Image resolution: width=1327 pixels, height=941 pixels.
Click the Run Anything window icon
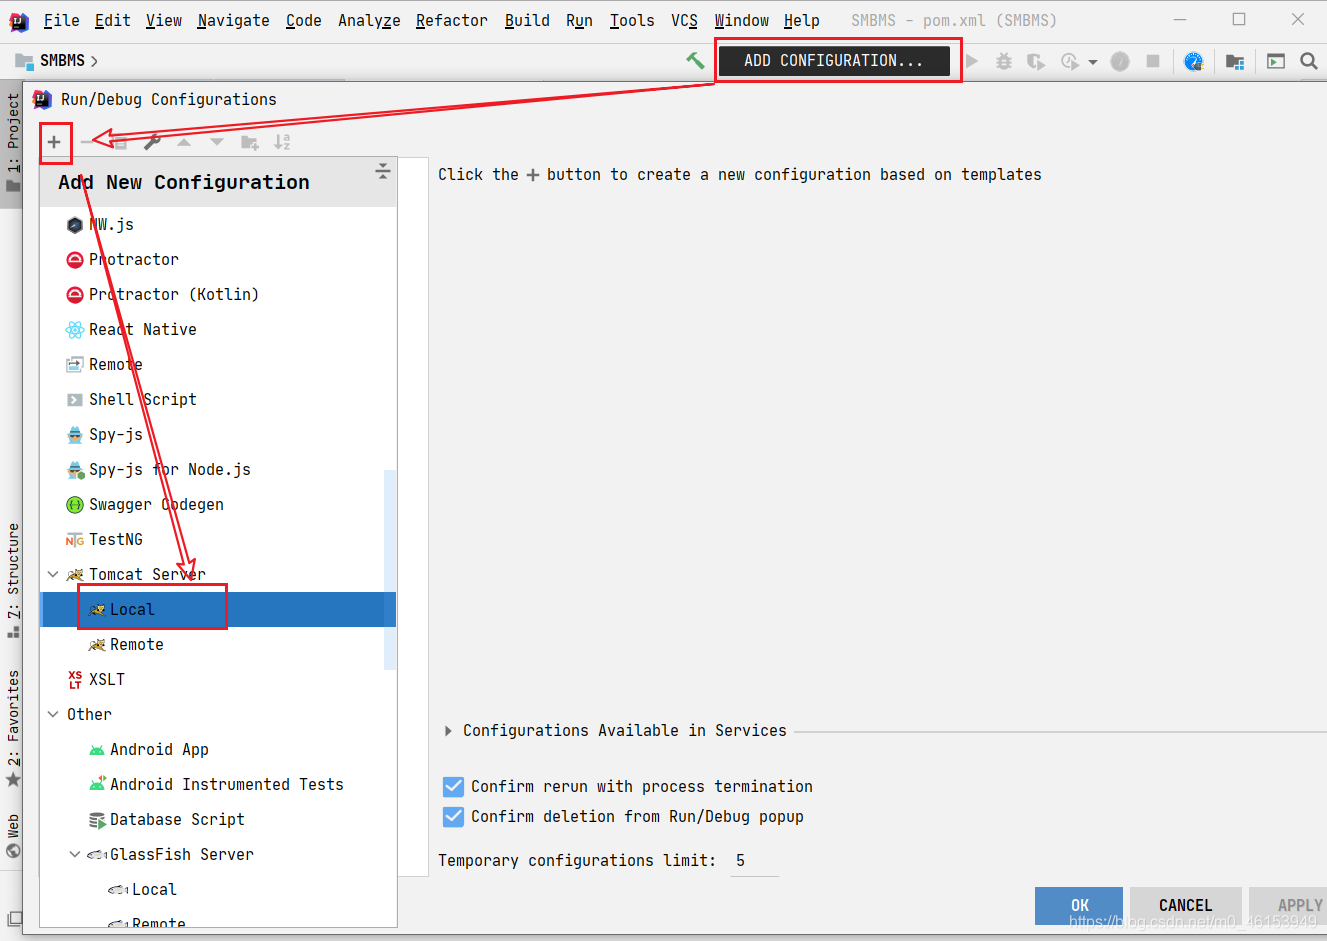1276,61
